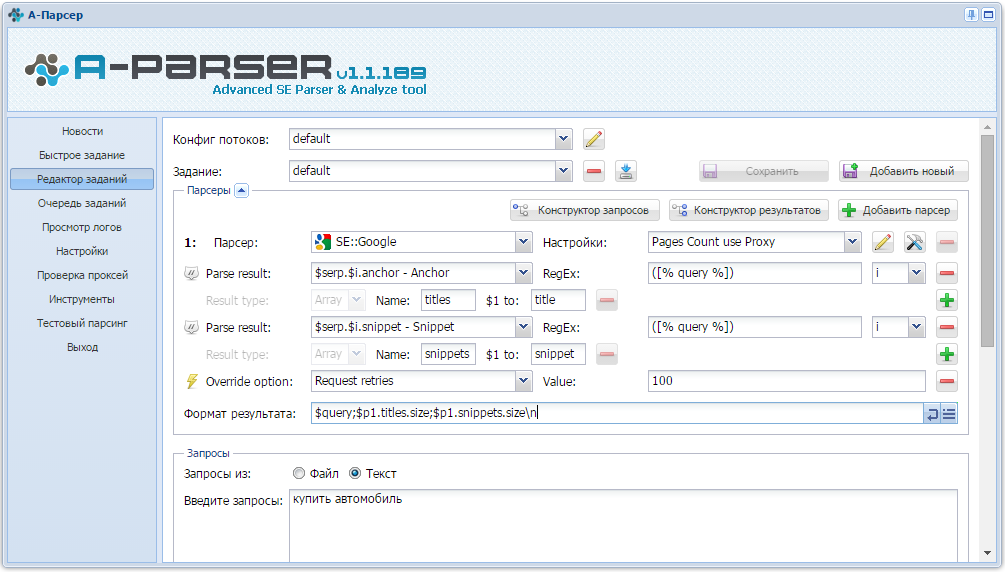
Task: Pin the A-Парсер window panel
Action: (x=971, y=15)
